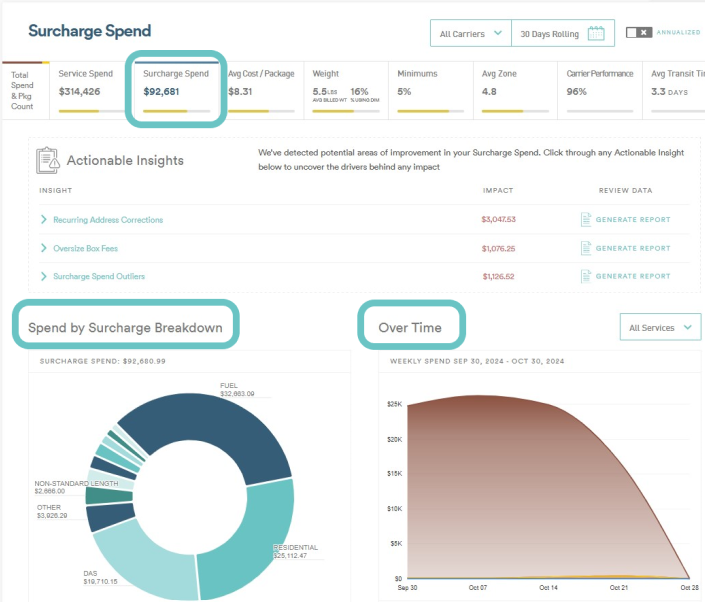
Task: Click the $1,076.25 impact value
Action: pos(498,249)
